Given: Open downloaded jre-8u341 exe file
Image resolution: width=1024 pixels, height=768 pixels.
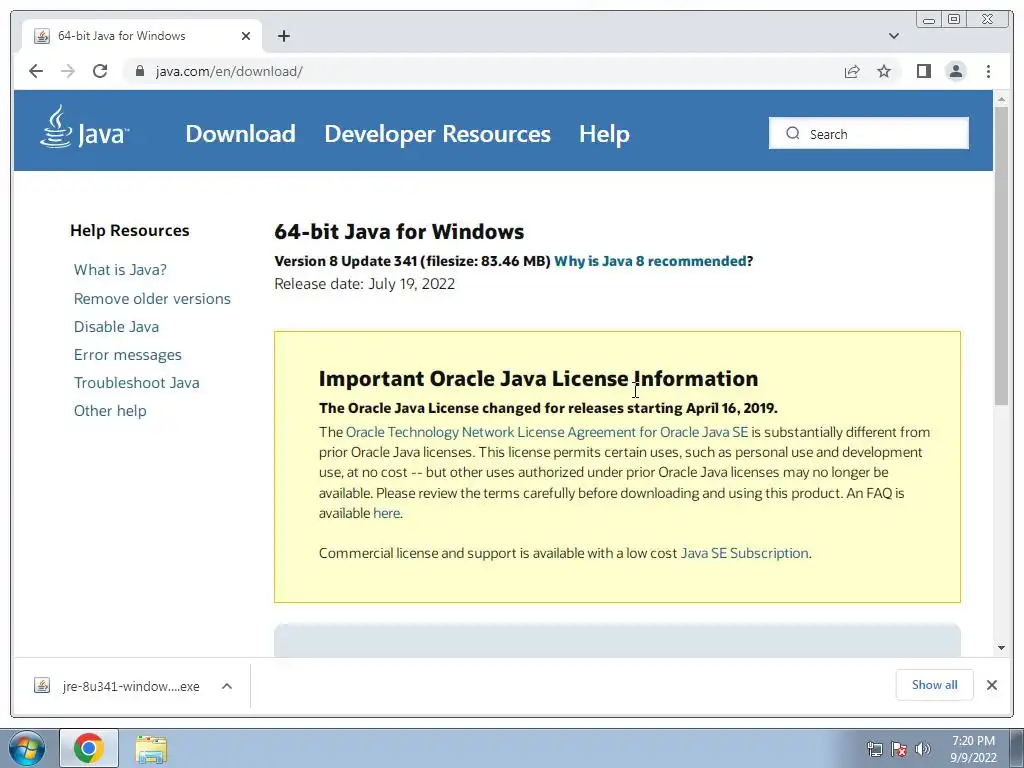Looking at the screenshot, I should tap(131, 686).
